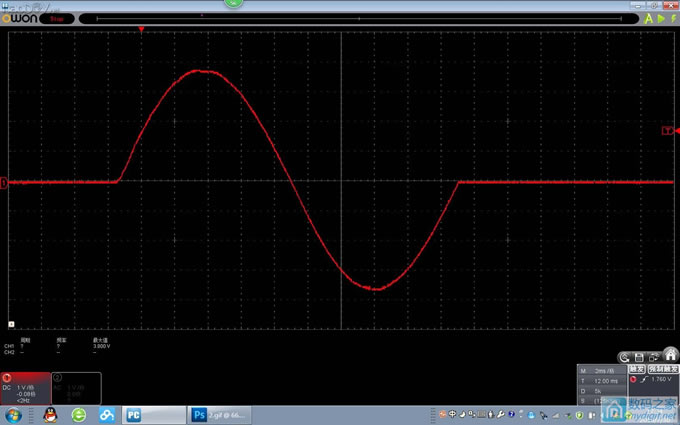Screen dimensions: 680x425
Task: Click the yellow Autoset 'A' icon
Action: [x=649, y=18]
